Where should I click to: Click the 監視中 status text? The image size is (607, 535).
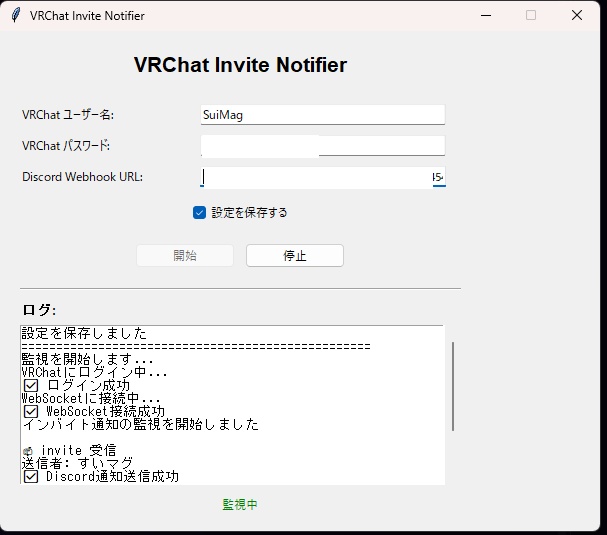click(240, 504)
